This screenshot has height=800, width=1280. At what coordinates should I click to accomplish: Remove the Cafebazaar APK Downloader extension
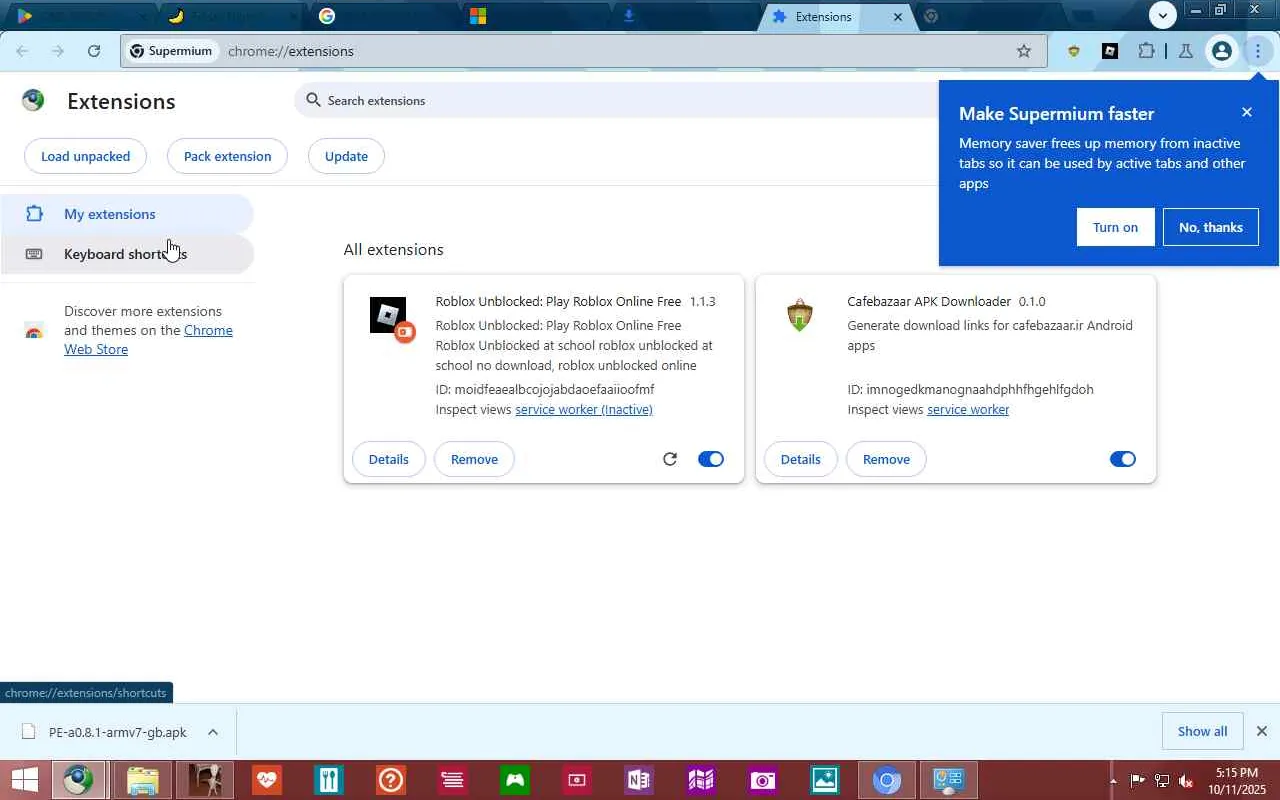pos(886,459)
